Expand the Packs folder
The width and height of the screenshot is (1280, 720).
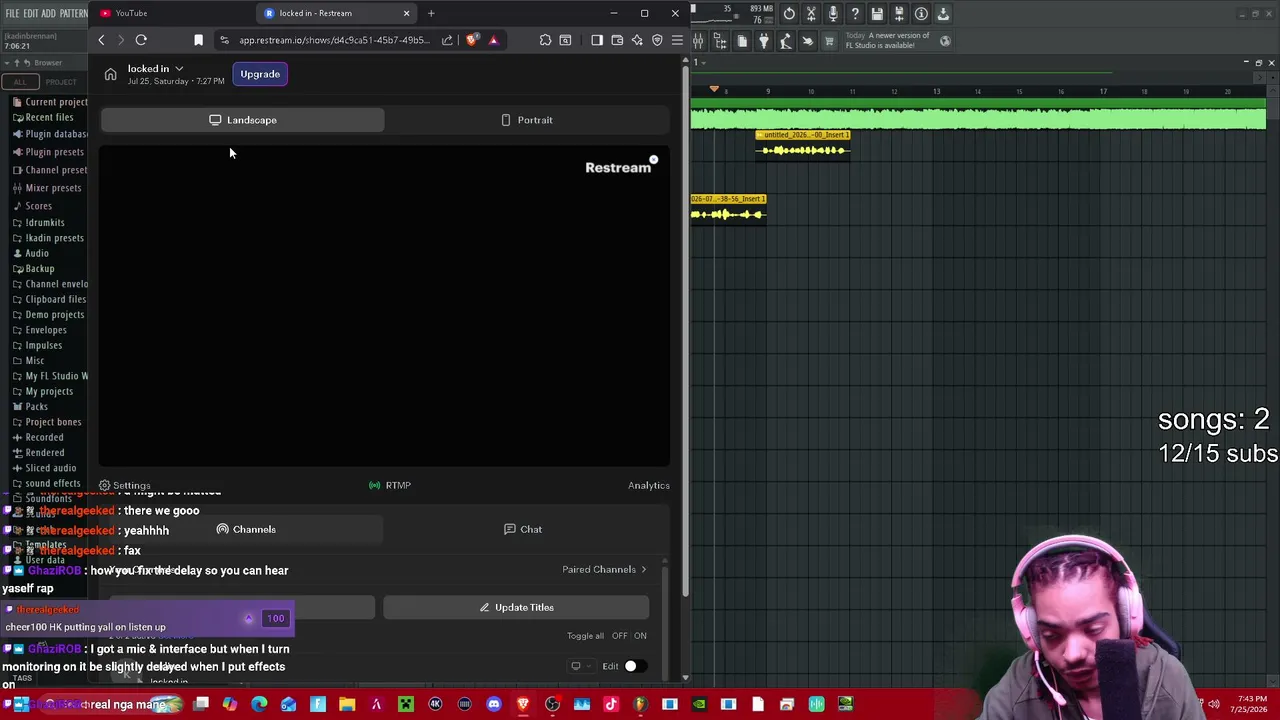[x=30, y=407]
